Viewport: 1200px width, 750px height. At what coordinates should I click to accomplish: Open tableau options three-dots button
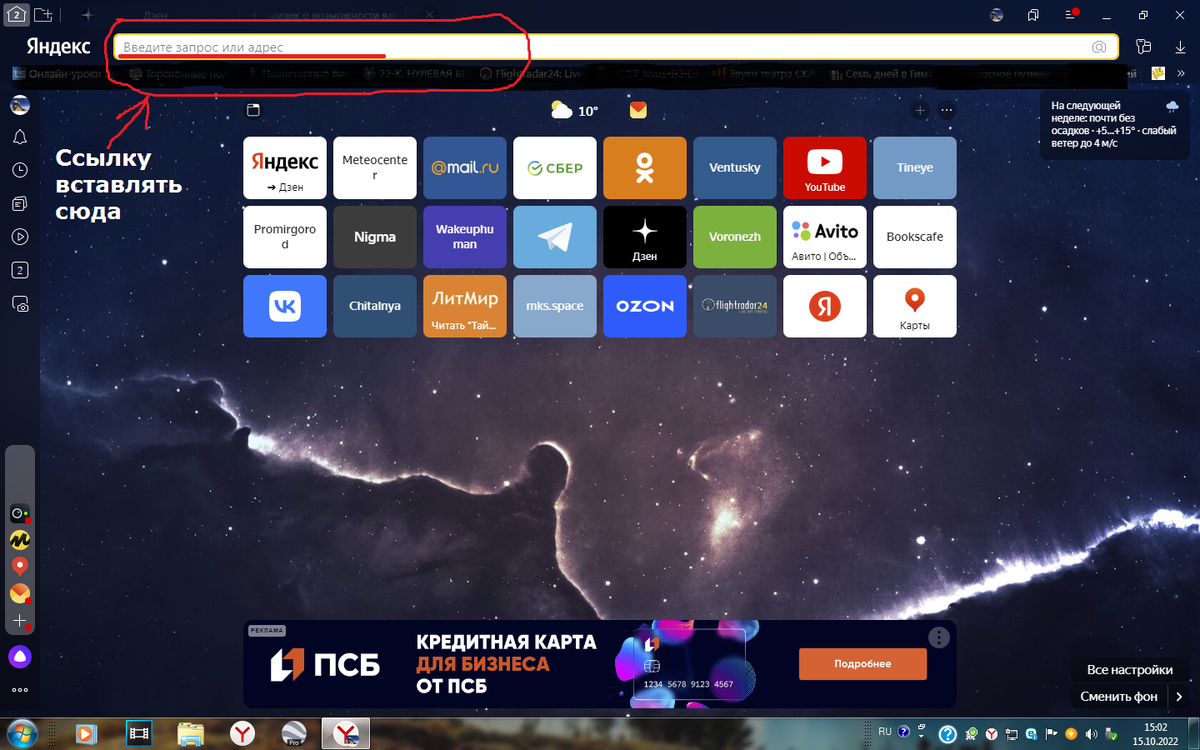[946, 110]
